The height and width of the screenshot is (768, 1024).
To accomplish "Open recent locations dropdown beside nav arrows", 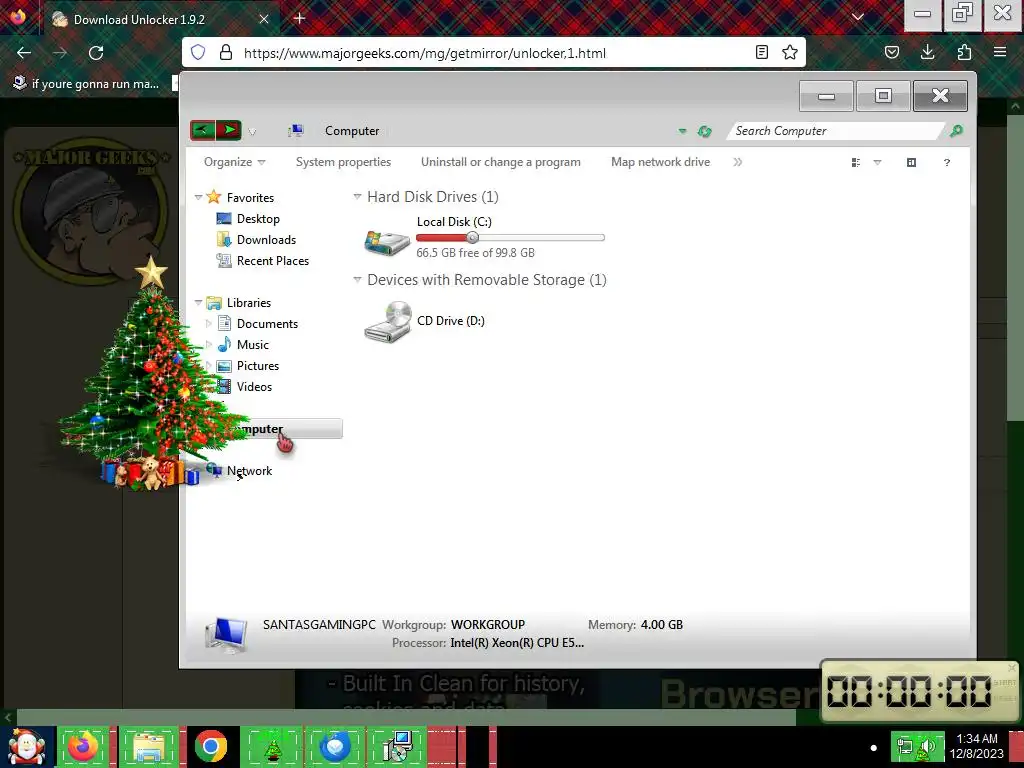I will (252, 132).
